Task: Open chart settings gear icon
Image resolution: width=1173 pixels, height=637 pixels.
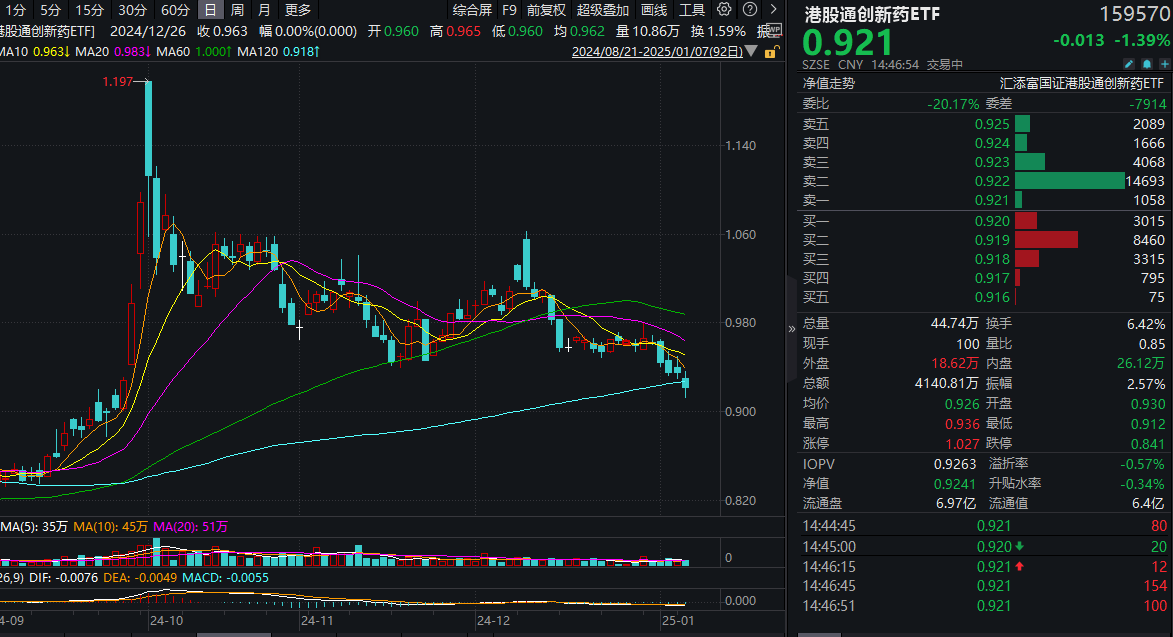Action: click(x=726, y=10)
